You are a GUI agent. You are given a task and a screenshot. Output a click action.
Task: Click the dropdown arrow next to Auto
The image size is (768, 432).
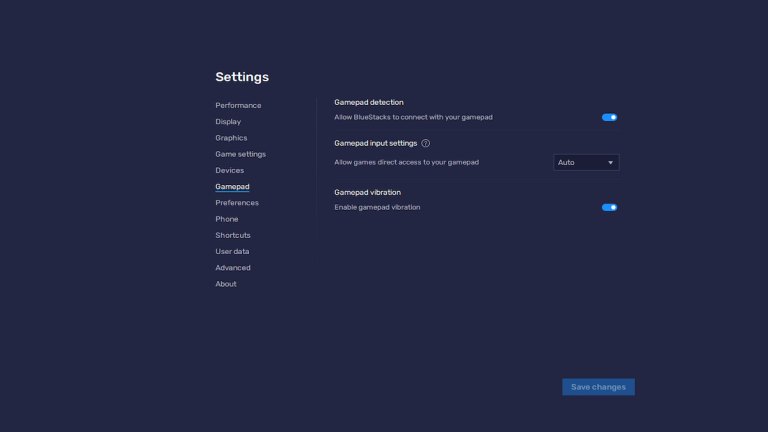[610, 162]
